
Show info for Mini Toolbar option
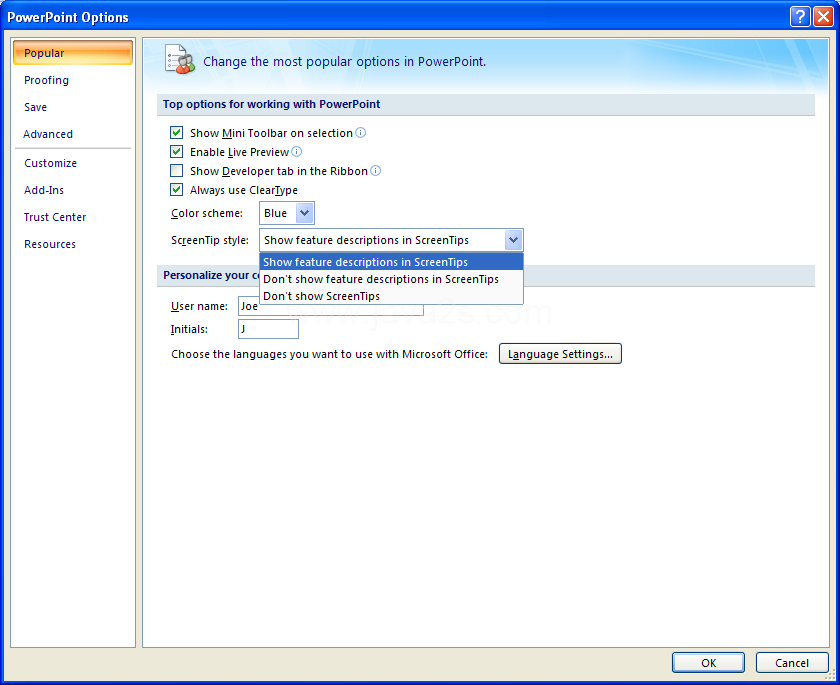(x=361, y=132)
